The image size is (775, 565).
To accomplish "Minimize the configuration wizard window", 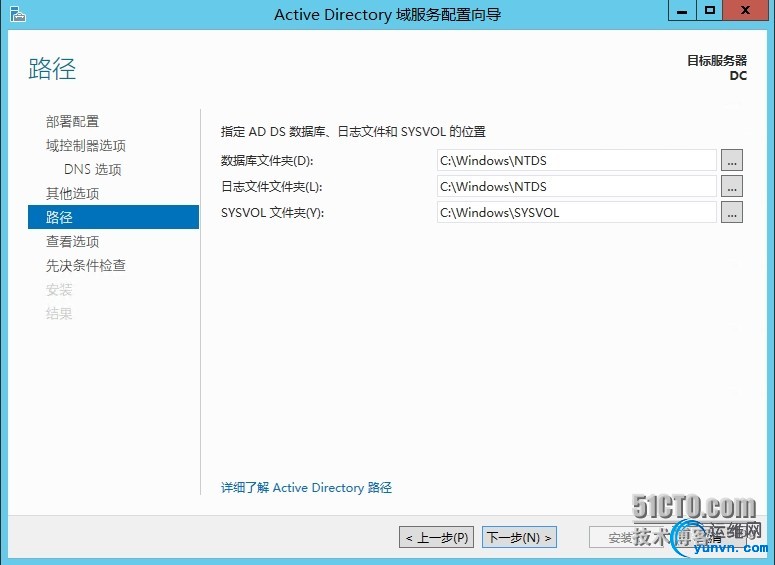I will coord(682,10).
